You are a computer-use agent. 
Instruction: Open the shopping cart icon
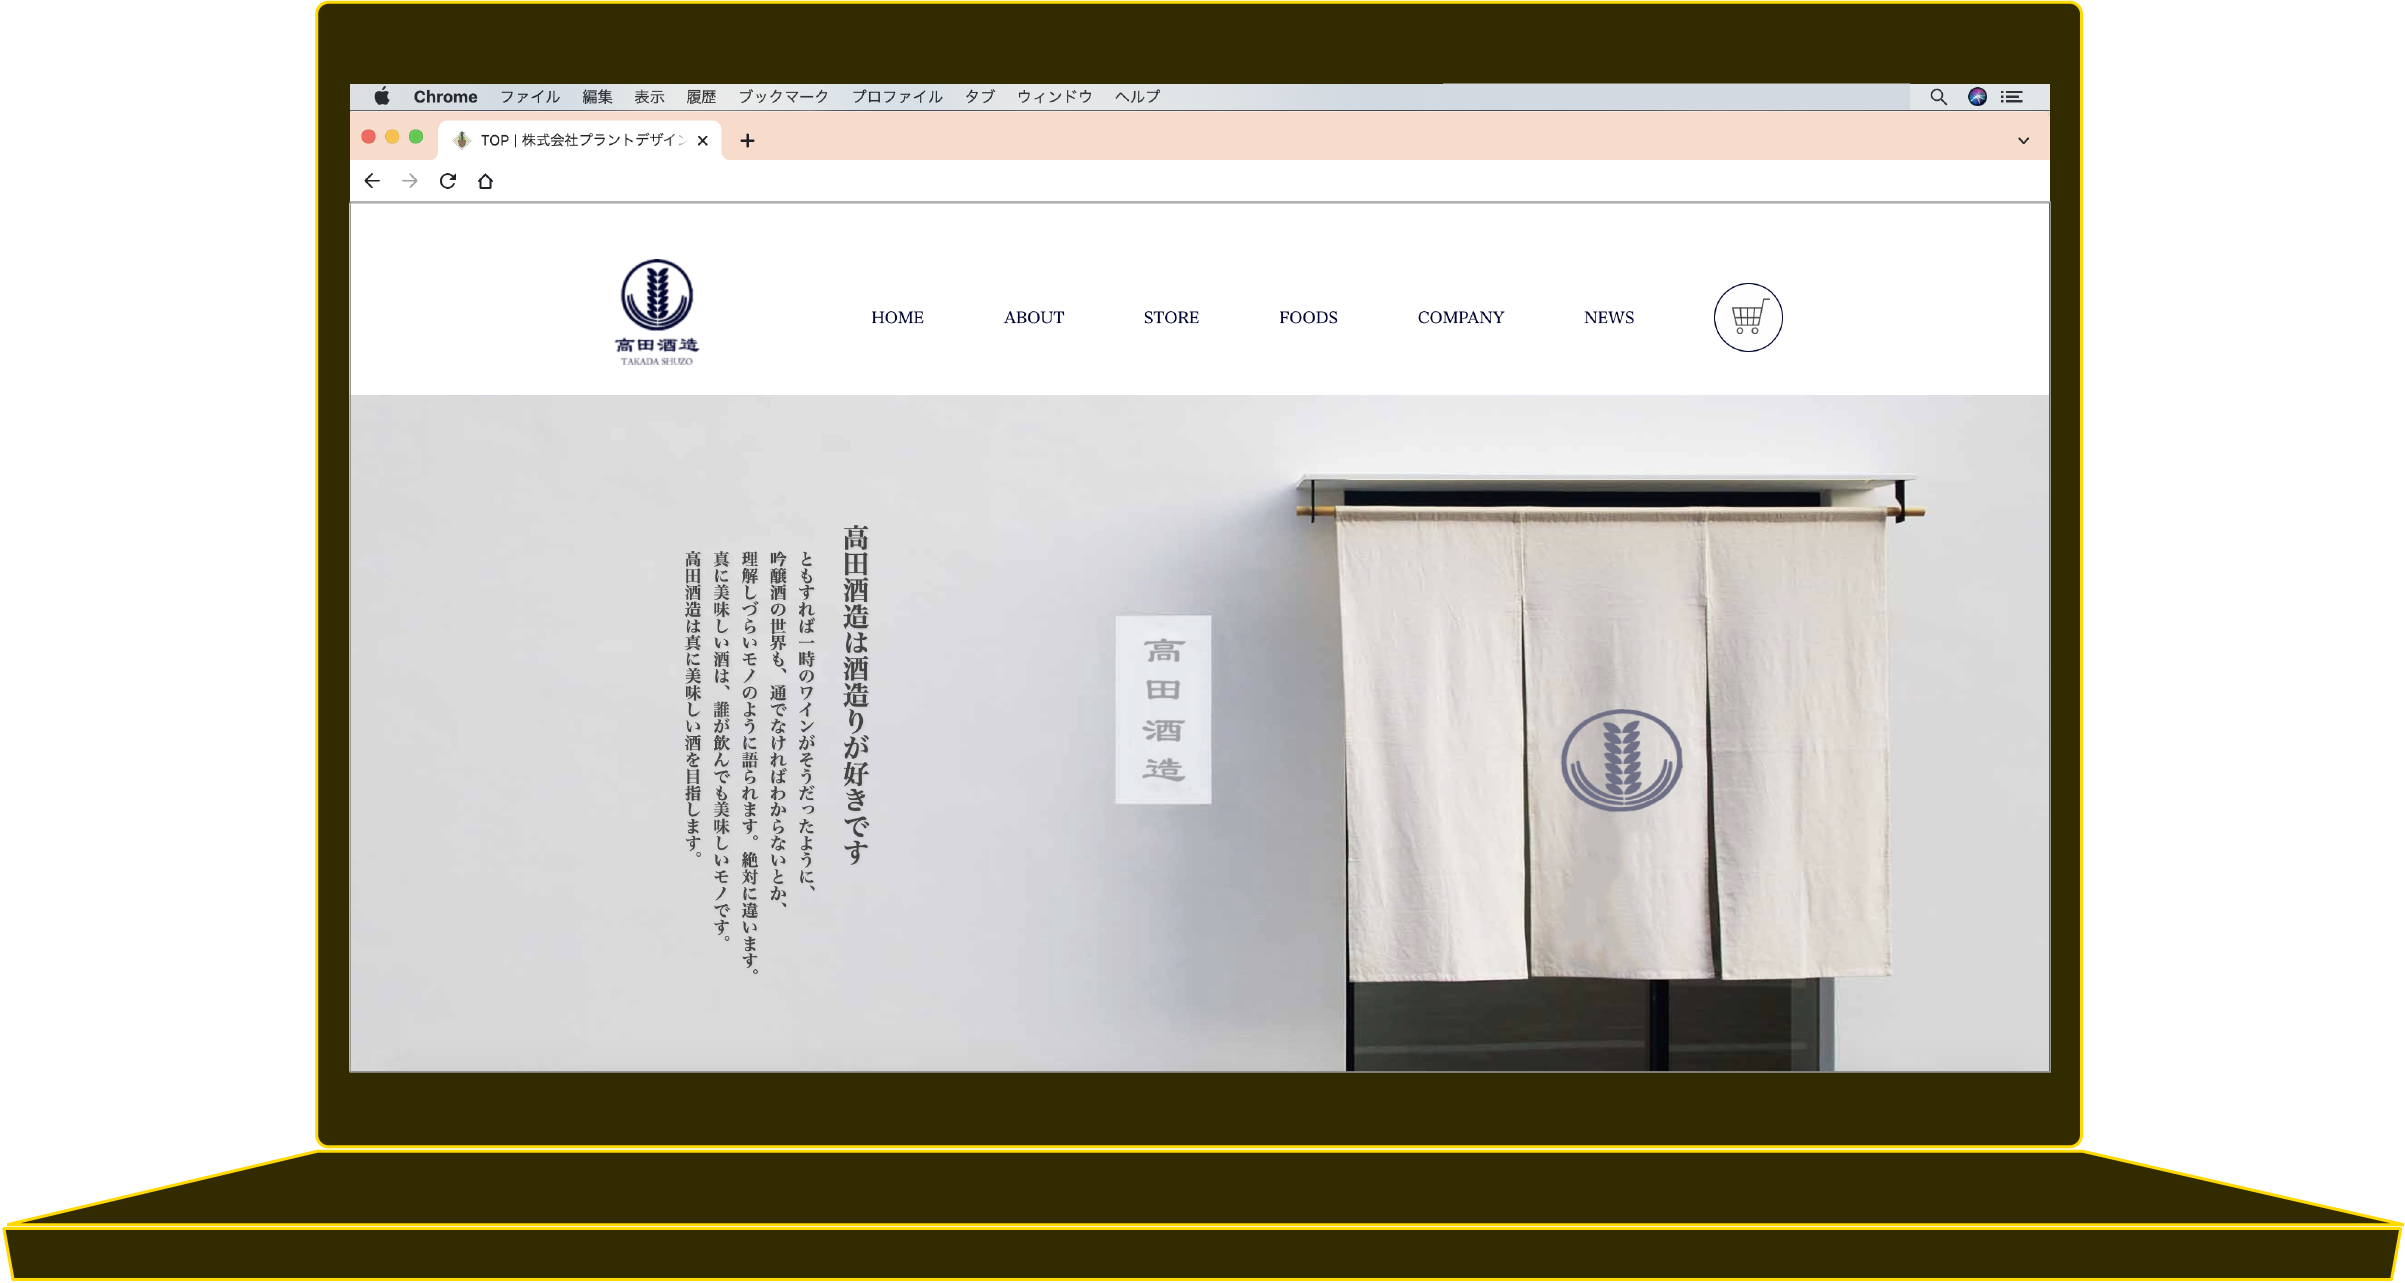pyautogui.click(x=1747, y=318)
